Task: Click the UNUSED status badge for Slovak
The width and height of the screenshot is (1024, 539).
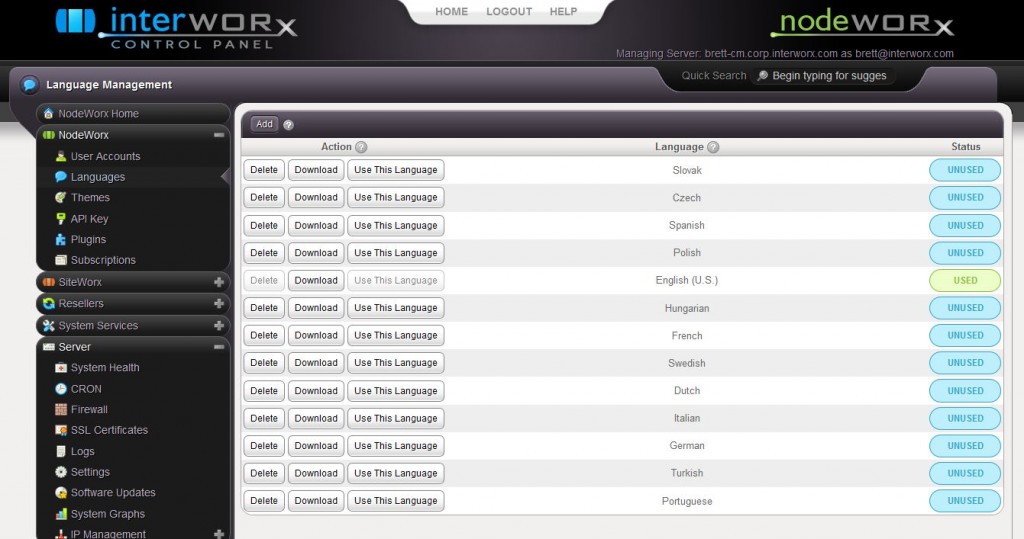Action: point(965,170)
